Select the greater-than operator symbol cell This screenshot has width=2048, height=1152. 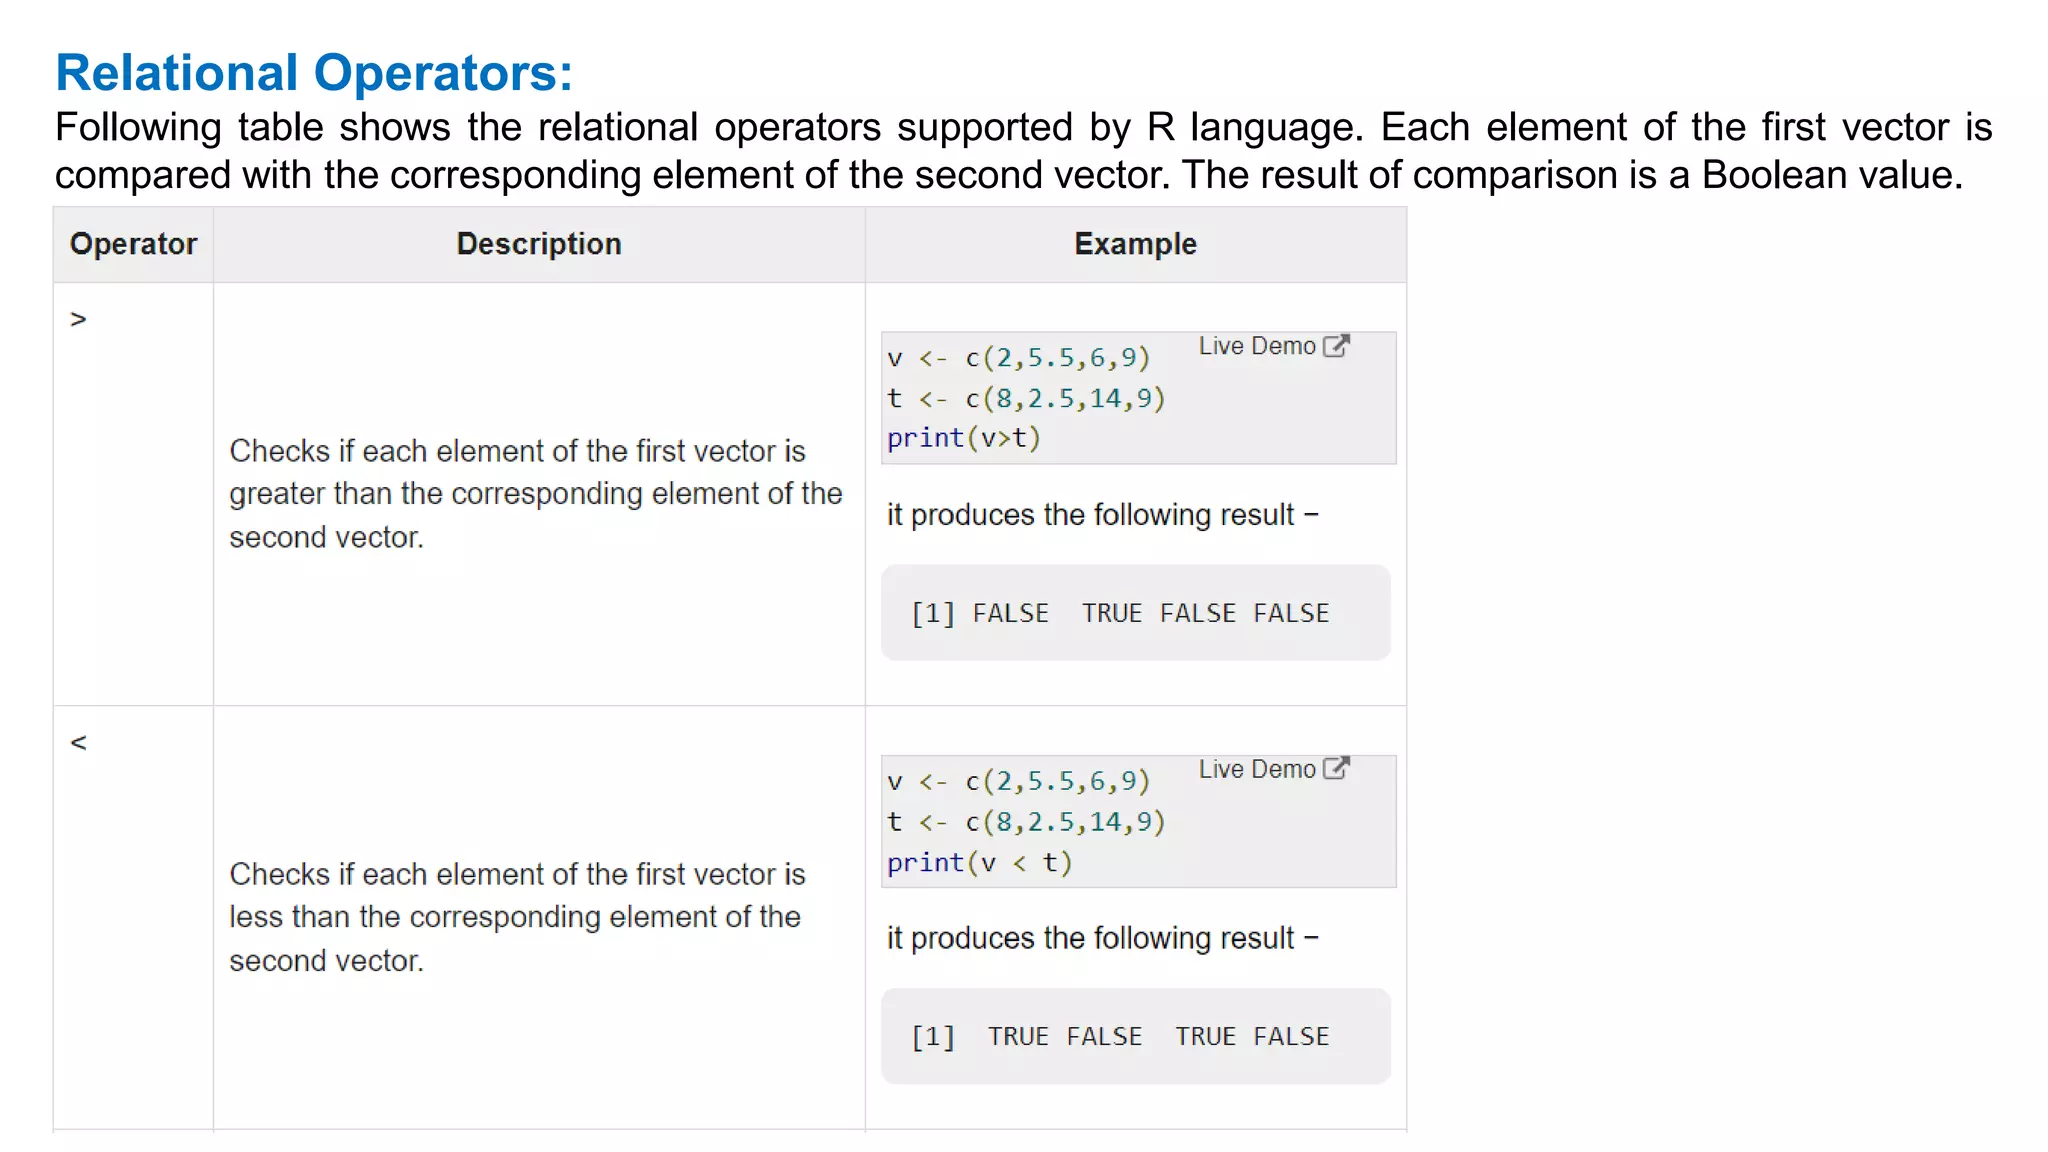(133, 494)
